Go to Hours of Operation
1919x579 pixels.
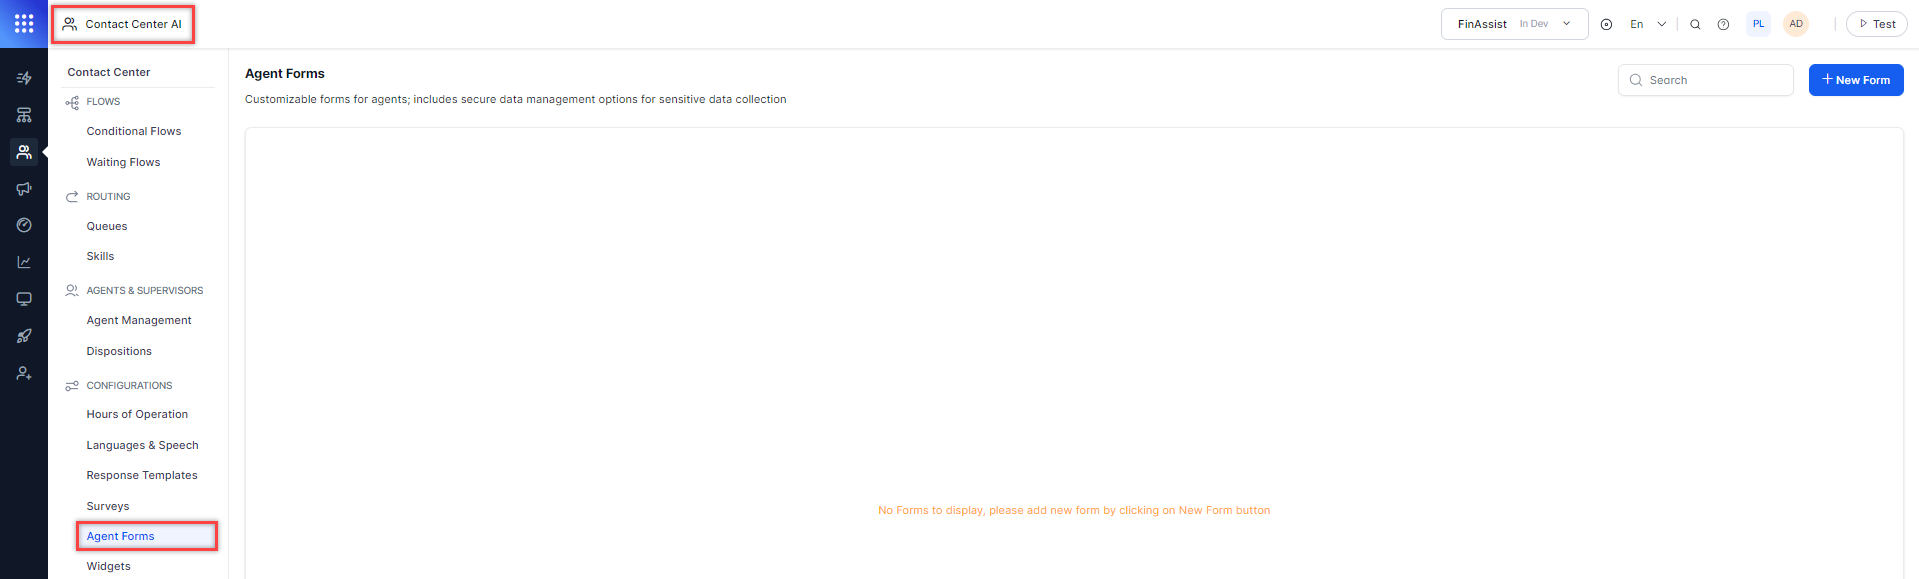point(137,414)
